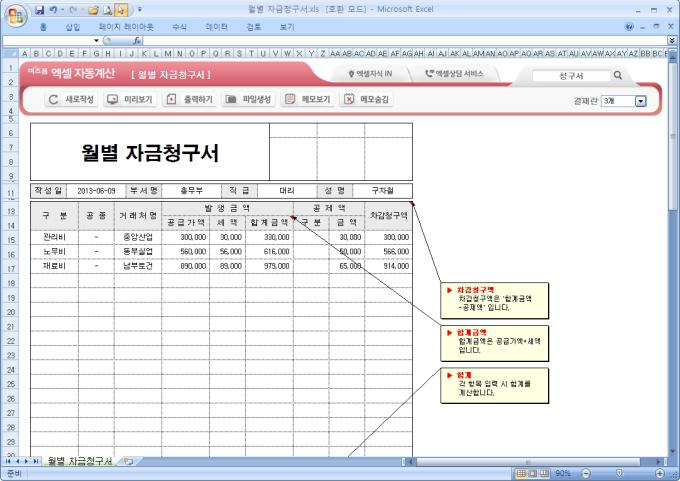This screenshot has height=481, width=680.
Task: Select the 노무비 cell
Action: (55, 252)
